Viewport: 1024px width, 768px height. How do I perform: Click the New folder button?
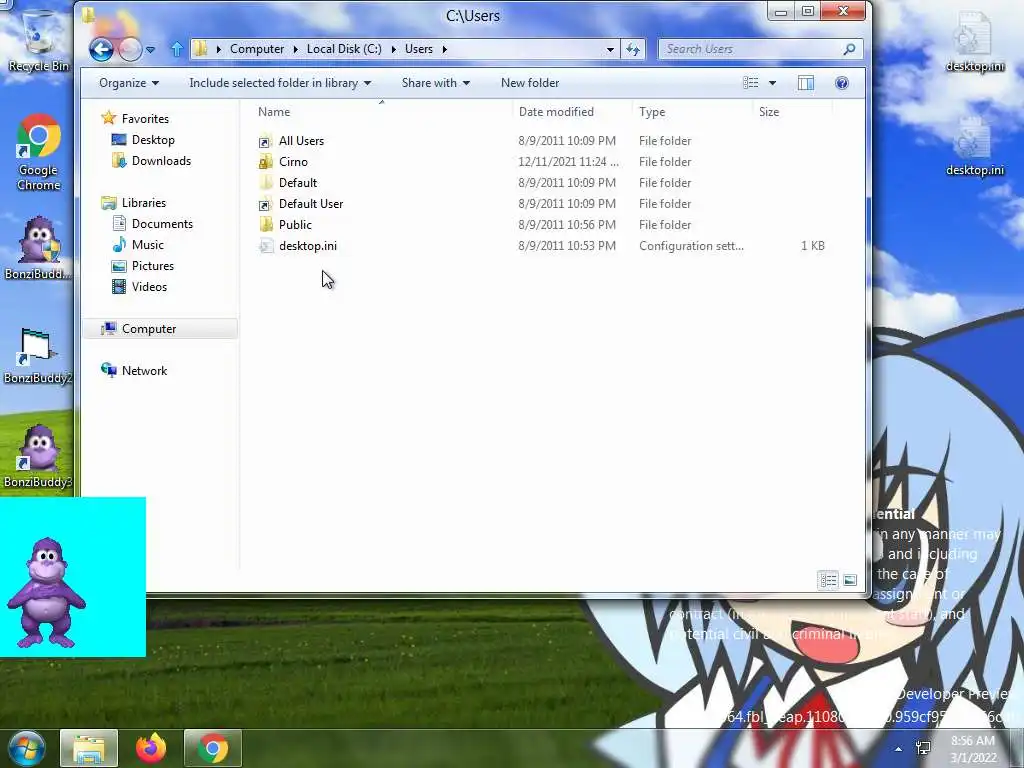click(530, 83)
